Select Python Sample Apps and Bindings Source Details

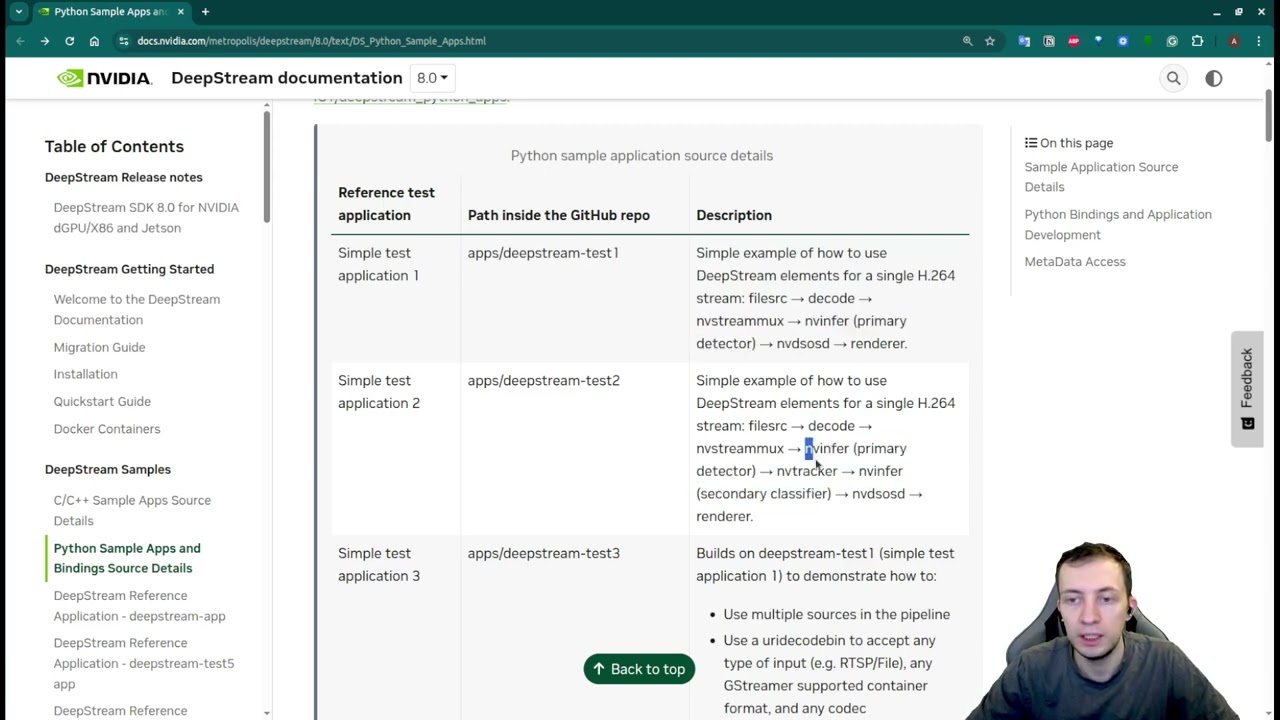pos(127,558)
